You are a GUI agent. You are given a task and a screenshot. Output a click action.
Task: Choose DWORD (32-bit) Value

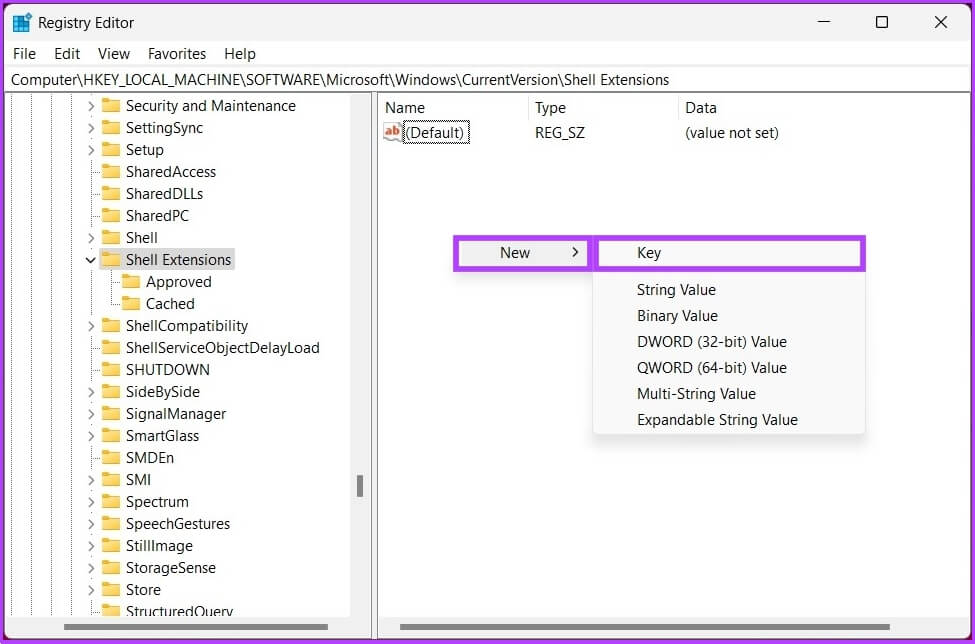point(729,342)
